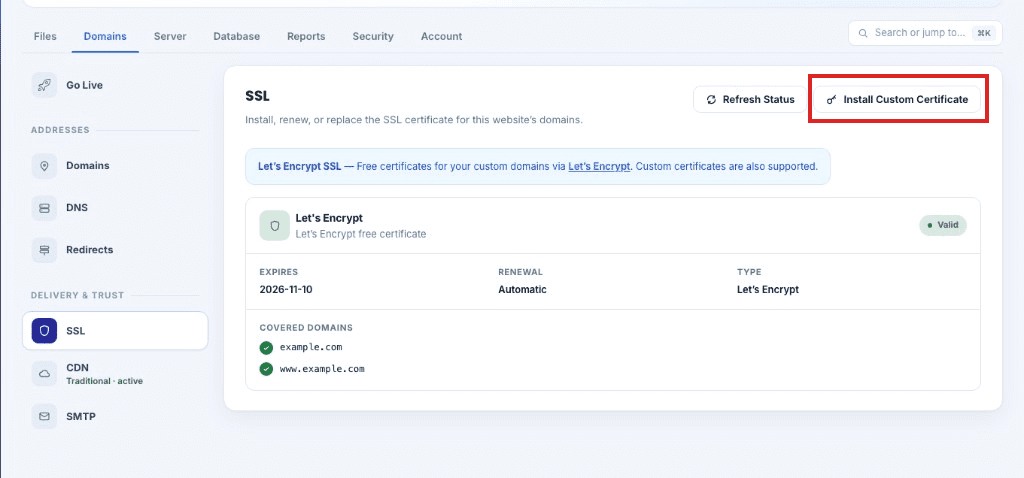The image size is (1024, 478).
Task: Click Let's Encrypt free certificate subtitle
Action: pyautogui.click(x=360, y=234)
